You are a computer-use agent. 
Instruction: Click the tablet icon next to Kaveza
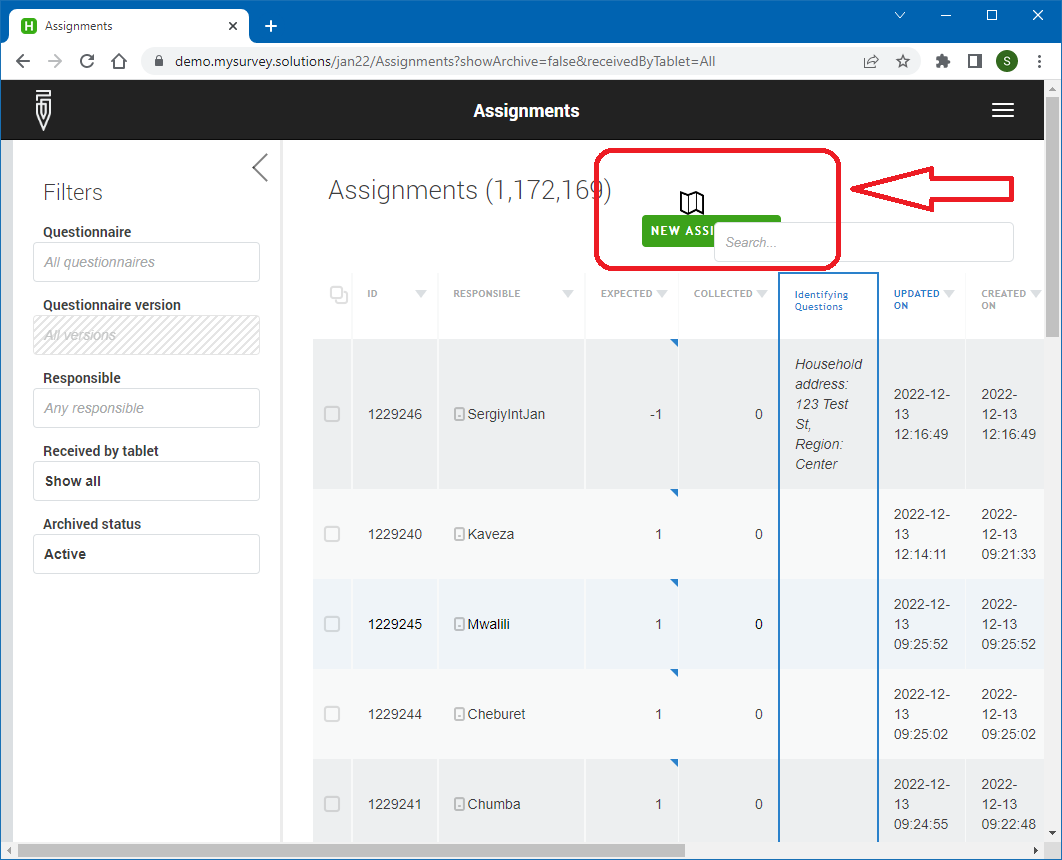tap(459, 534)
